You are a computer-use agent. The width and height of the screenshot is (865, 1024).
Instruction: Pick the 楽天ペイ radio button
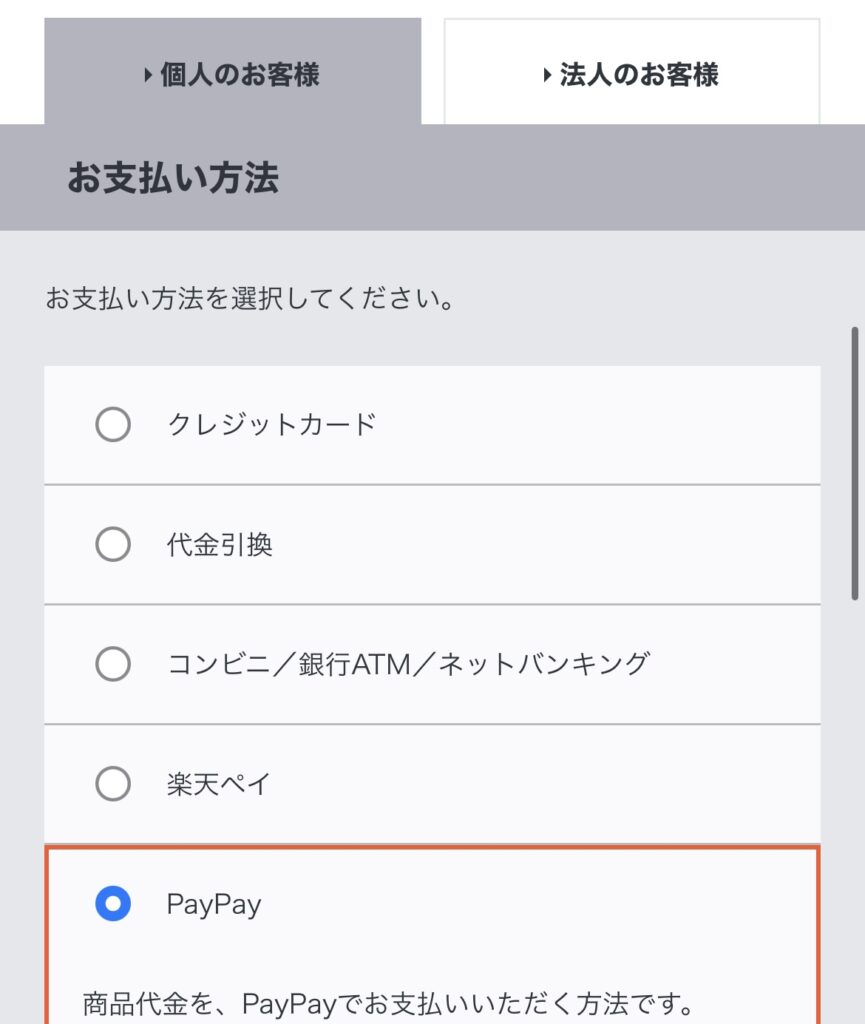(x=113, y=784)
